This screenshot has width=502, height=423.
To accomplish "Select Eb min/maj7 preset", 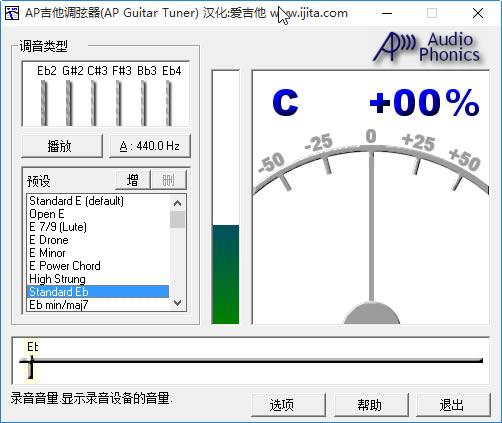I will click(98, 305).
